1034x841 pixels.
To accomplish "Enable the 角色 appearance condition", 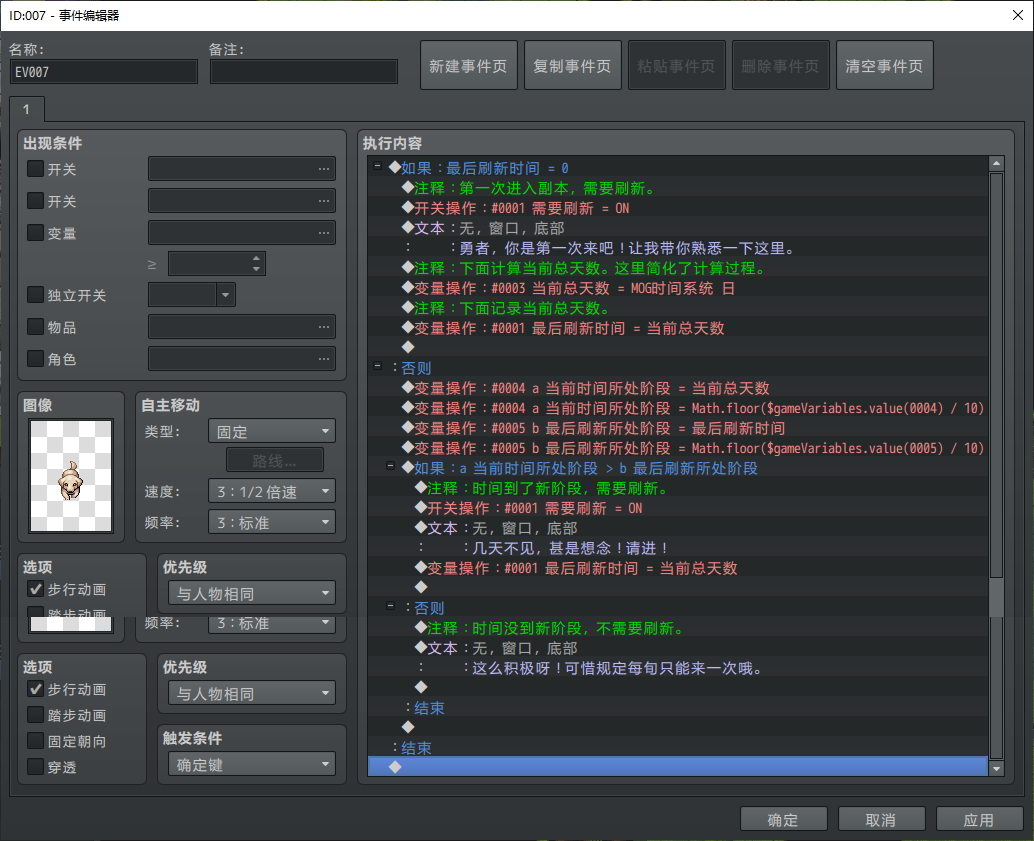I will point(36,359).
